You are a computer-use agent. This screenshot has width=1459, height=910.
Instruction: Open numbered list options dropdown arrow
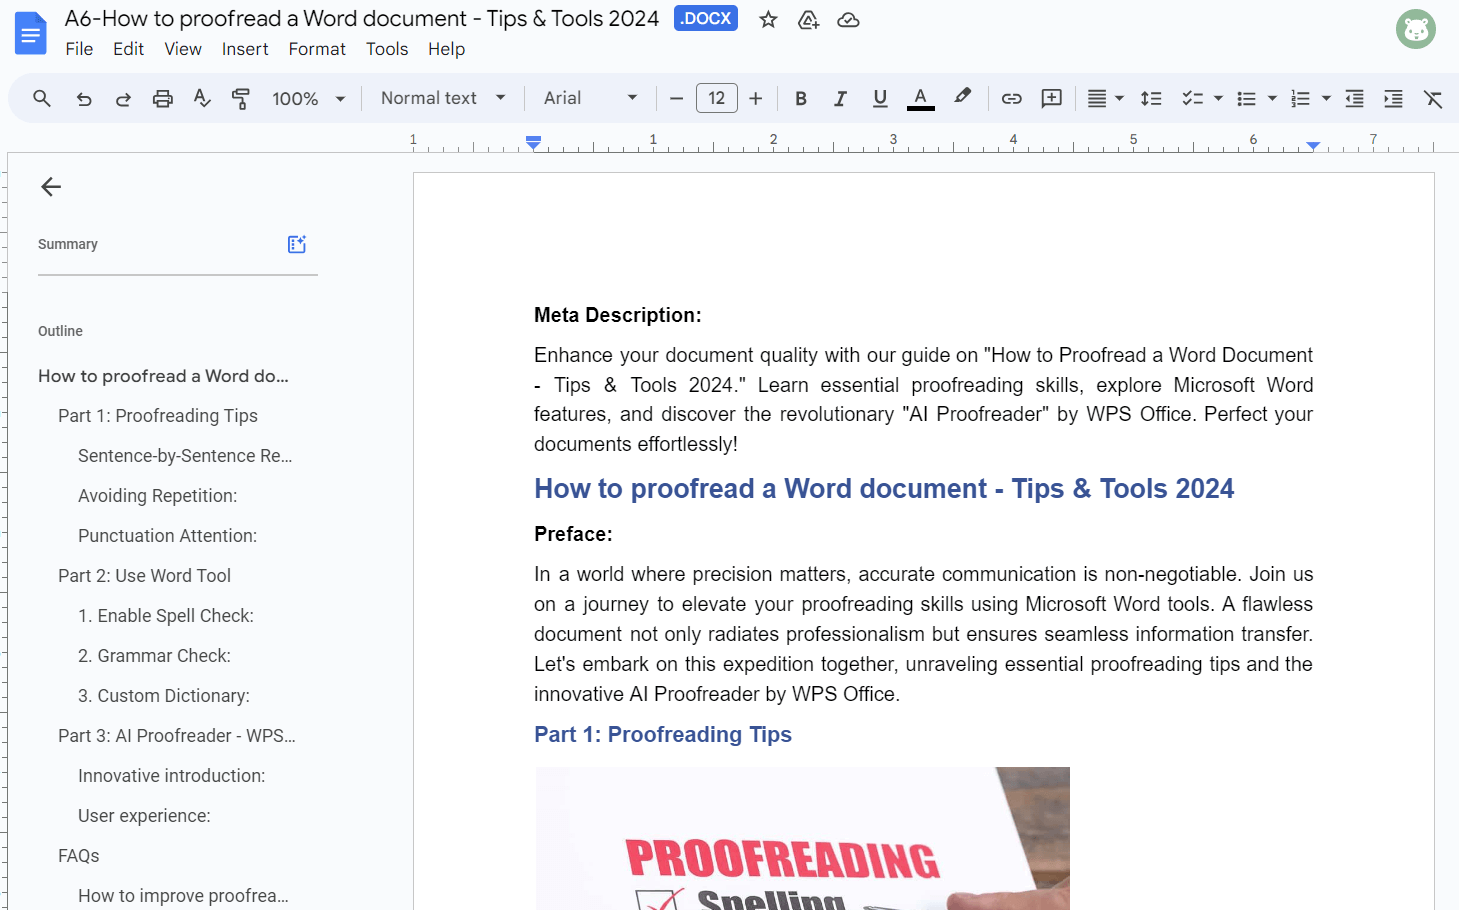[1326, 98]
